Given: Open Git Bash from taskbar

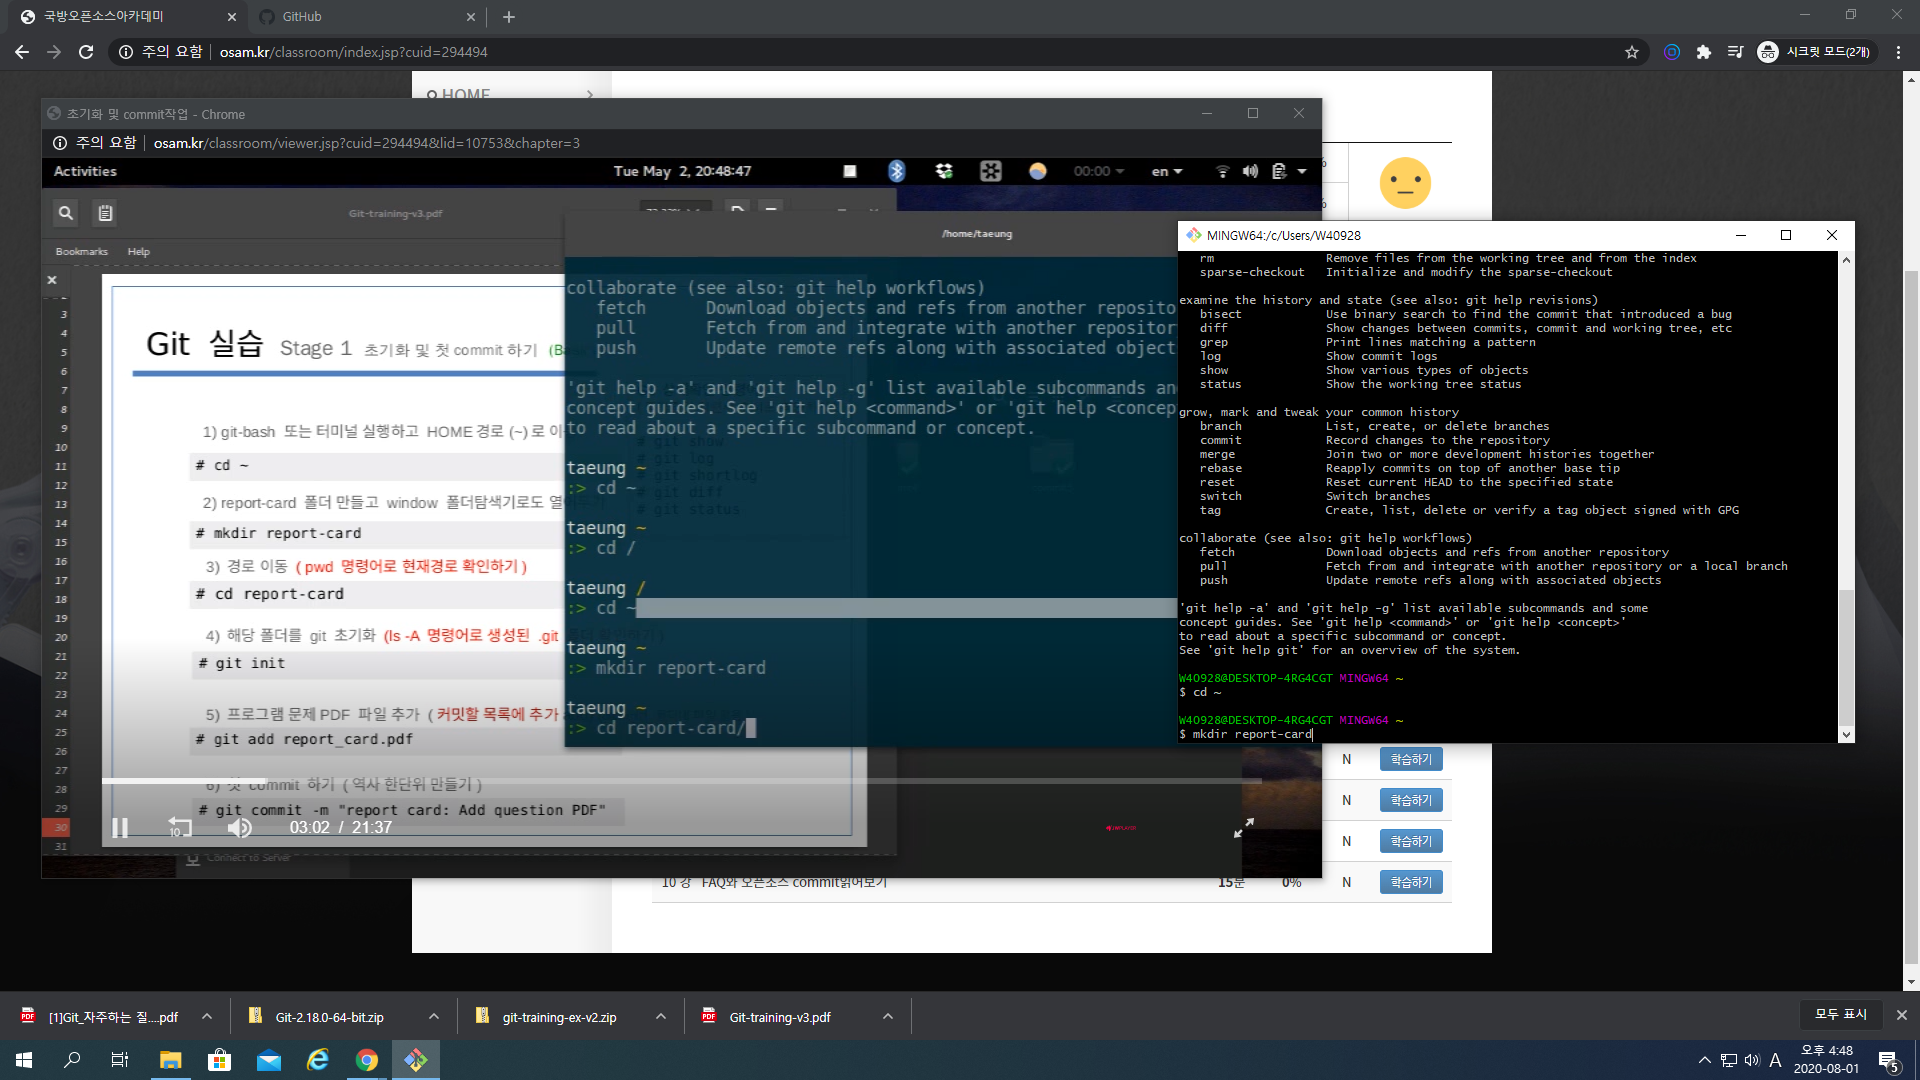Looking at the screenshot, I should pyautogui.click(x=416, y=1060).
